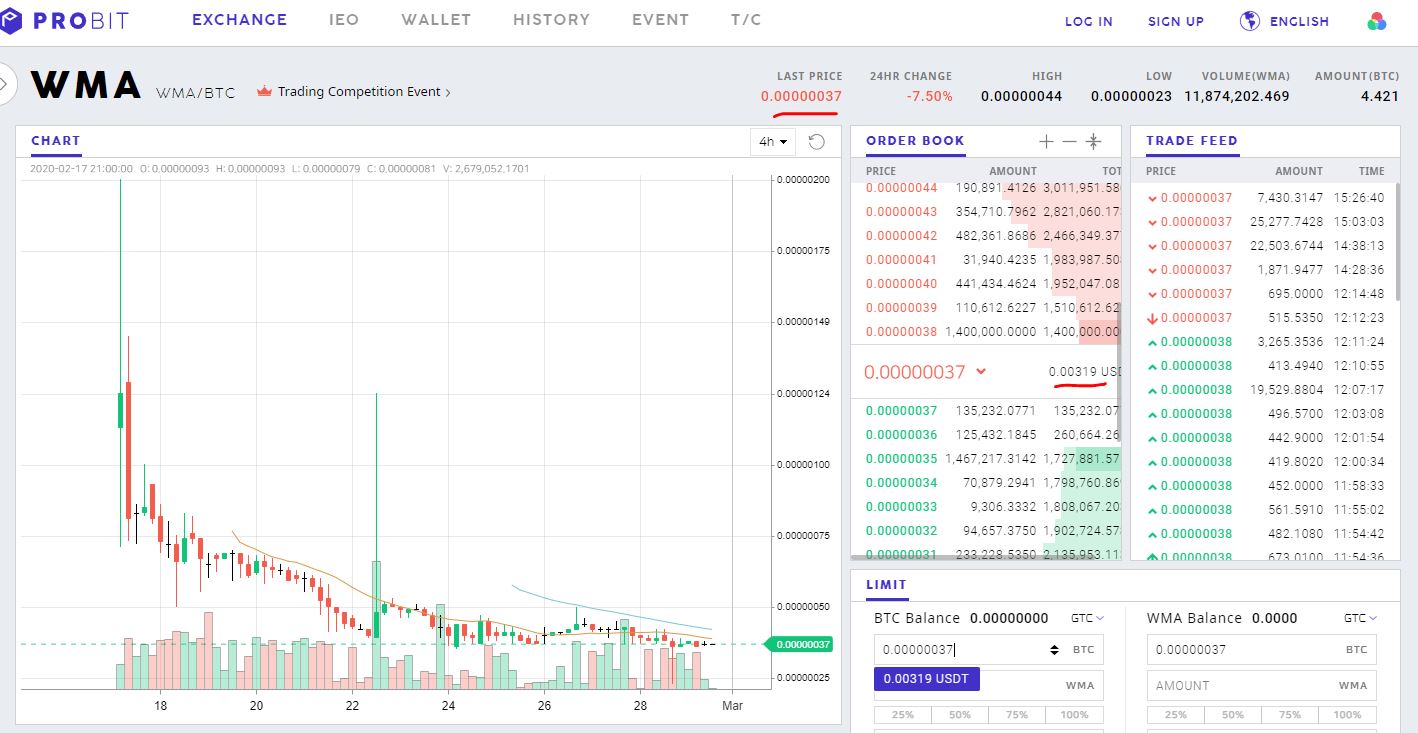Select the 25% amount button under BTC Balance

coord(902,714)
